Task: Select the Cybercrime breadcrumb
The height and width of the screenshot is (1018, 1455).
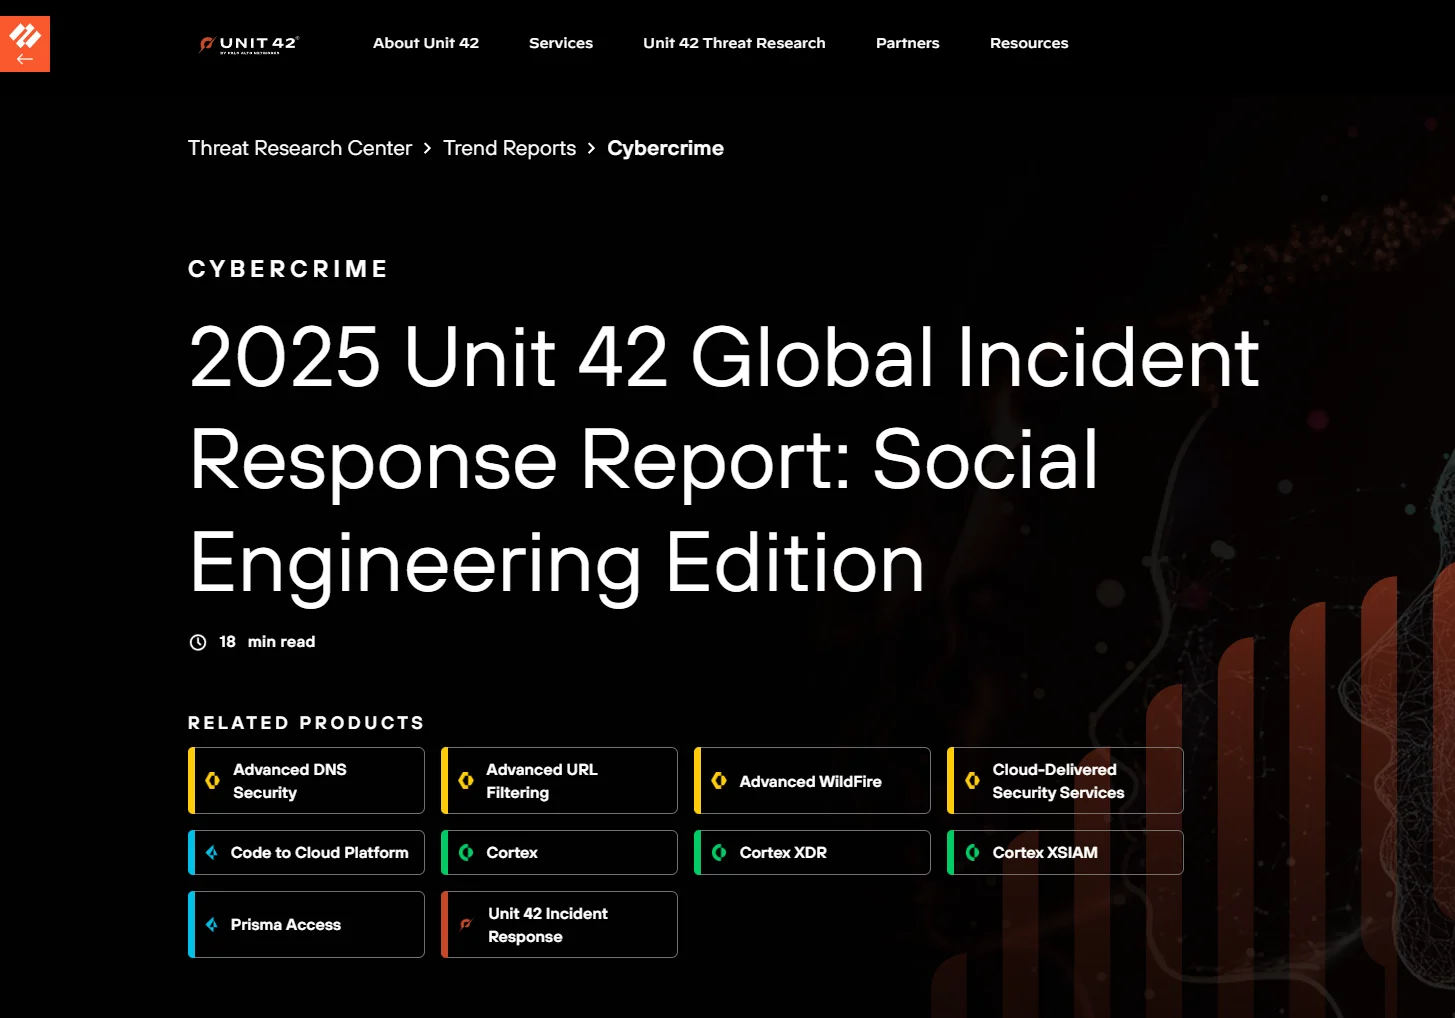Action: 665,148
